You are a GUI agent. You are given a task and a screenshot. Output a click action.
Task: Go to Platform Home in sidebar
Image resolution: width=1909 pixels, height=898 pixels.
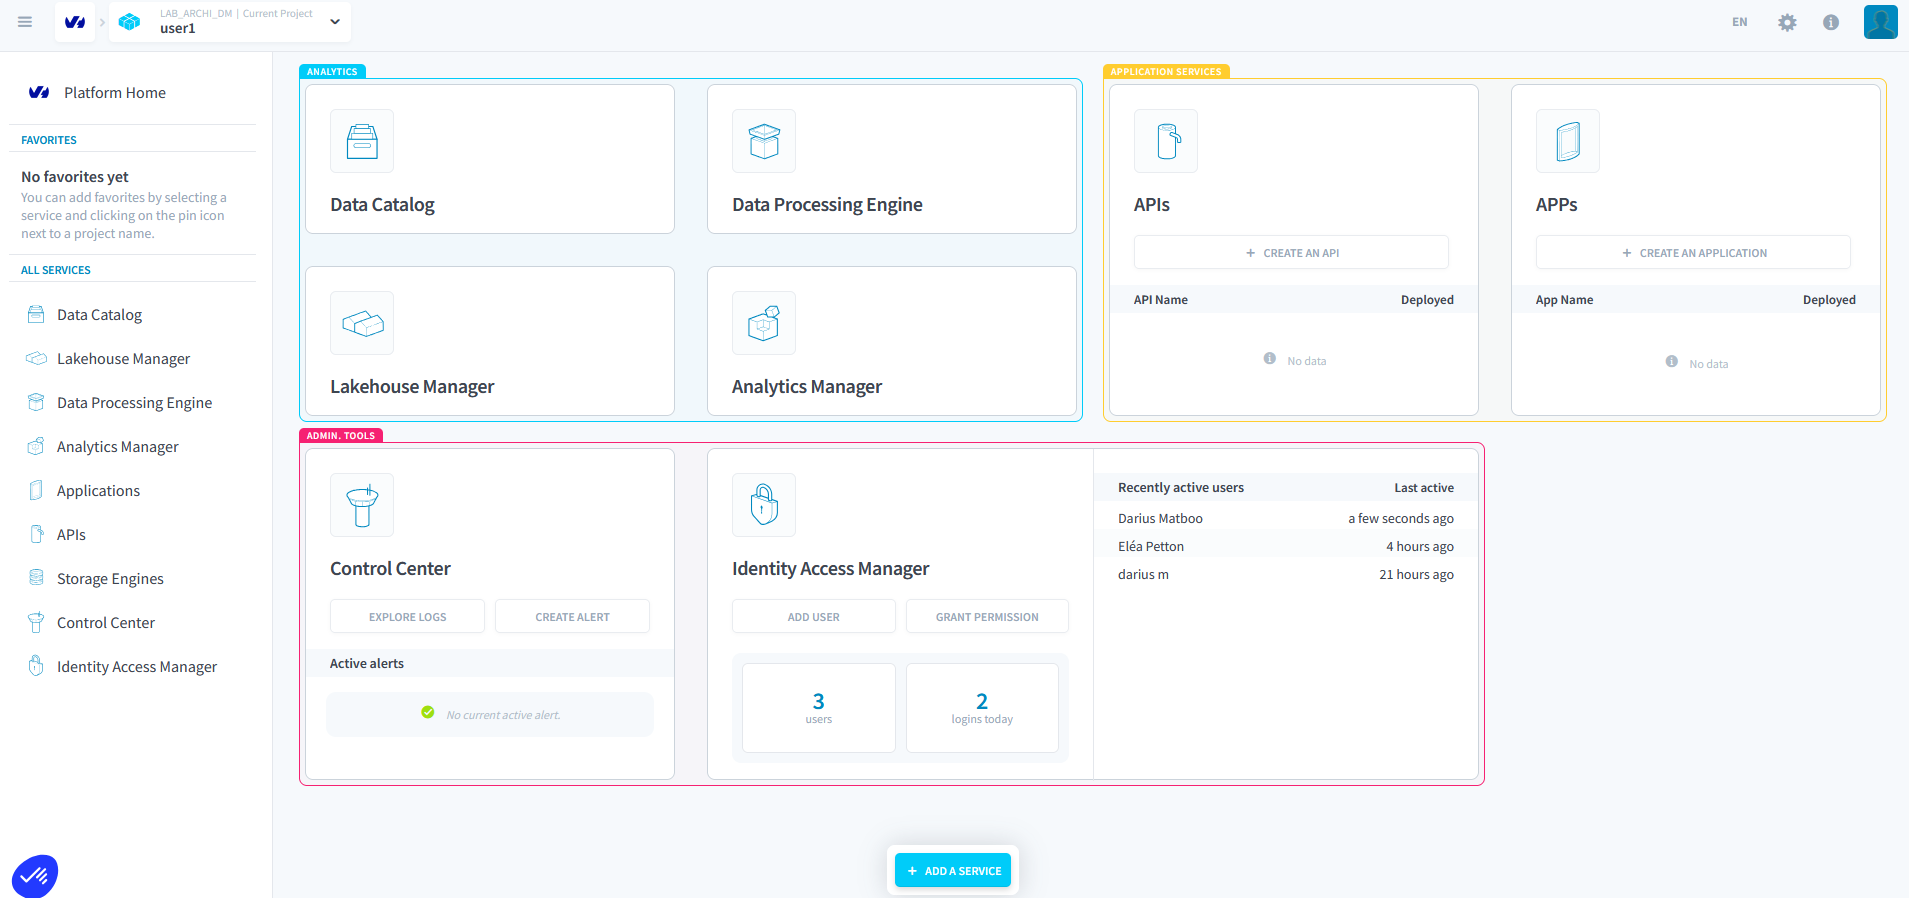pyautogui.click(x=114, y=93)
